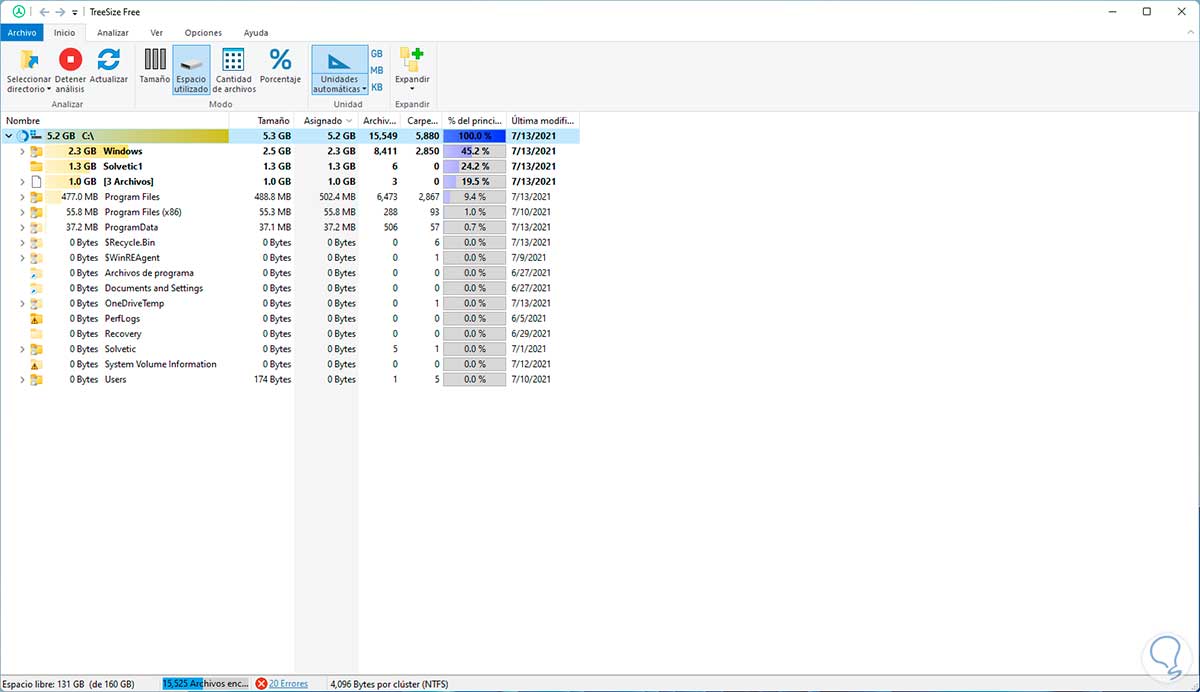Click the Users folder icon
Viewport: 1200px width, 692px height.
point(36,379)
